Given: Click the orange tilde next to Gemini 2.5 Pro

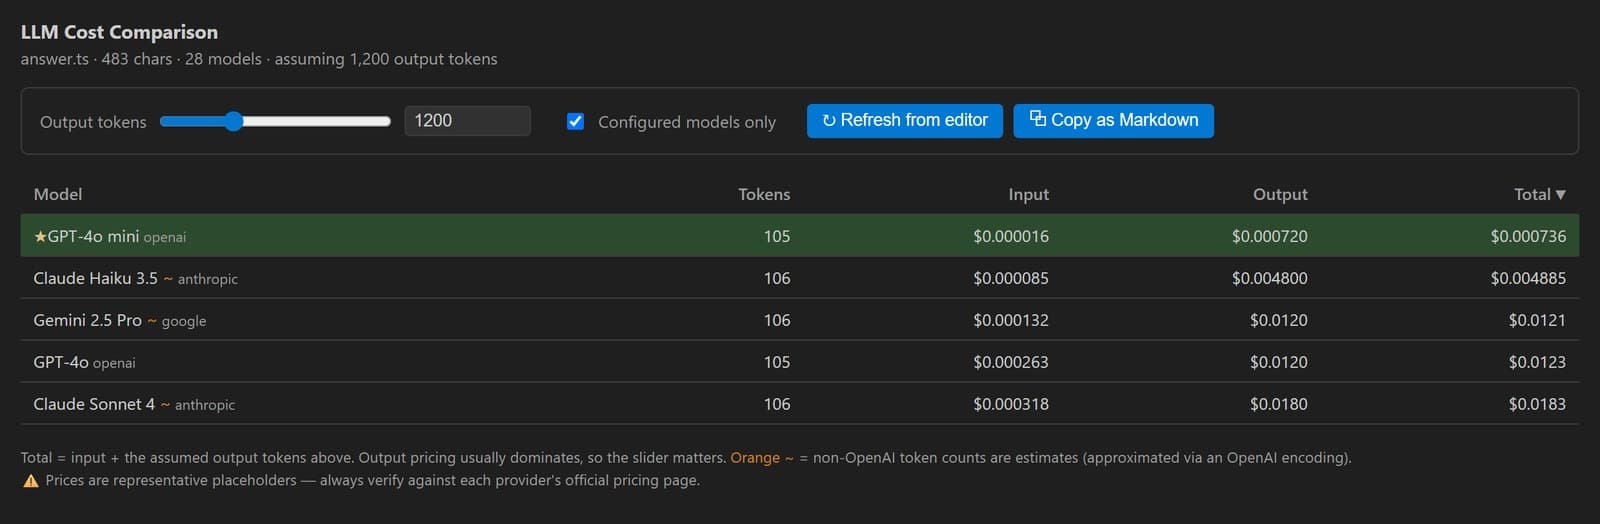Looking at the screenshot, I should pyautogui.click(x=152, y=320).
